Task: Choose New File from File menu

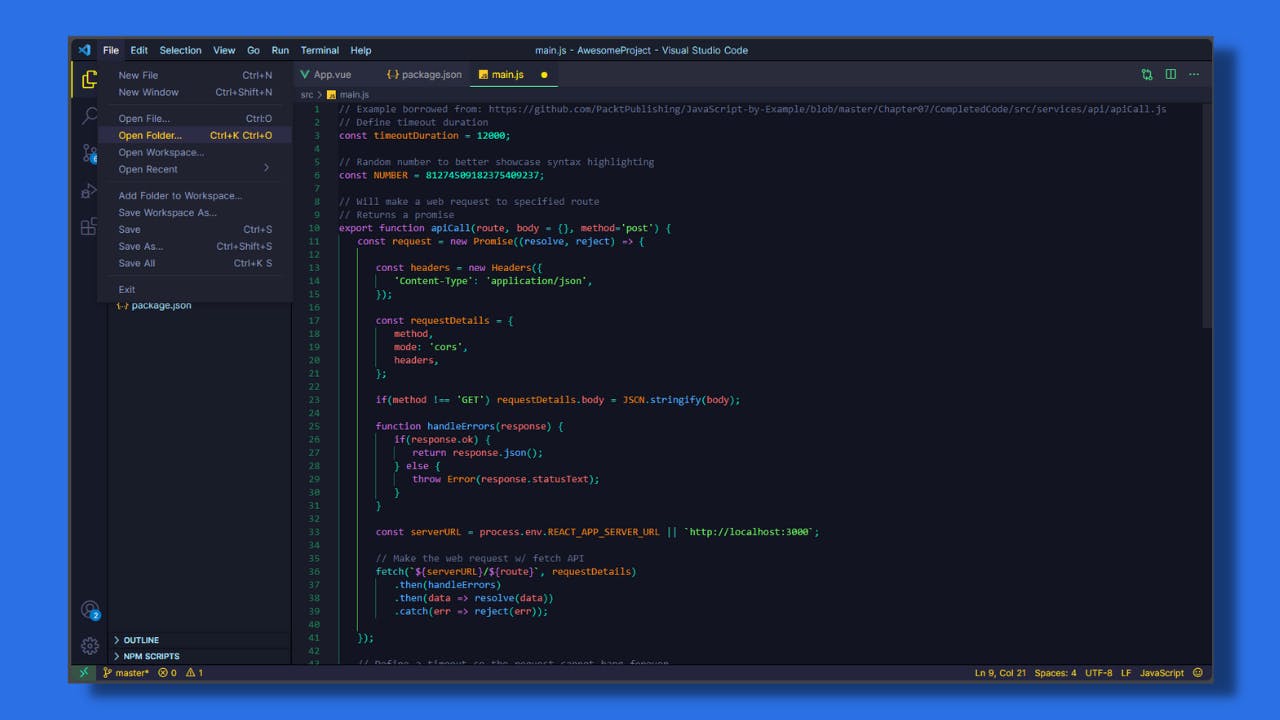Action: point(195,75)
